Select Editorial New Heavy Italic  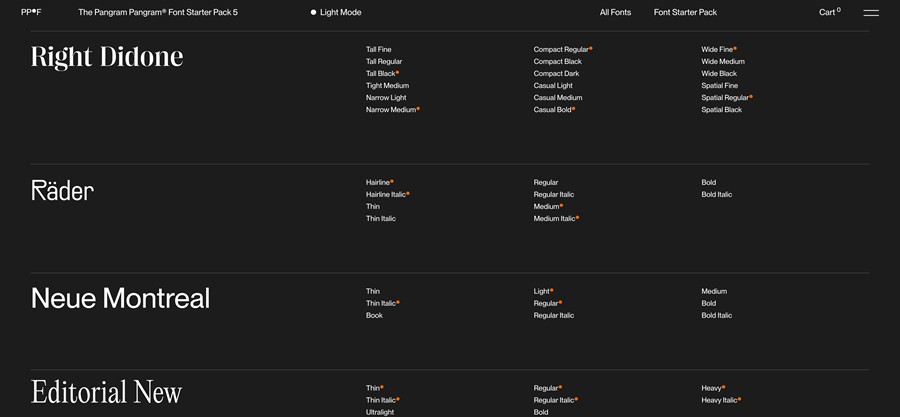(x=721, y=400)
